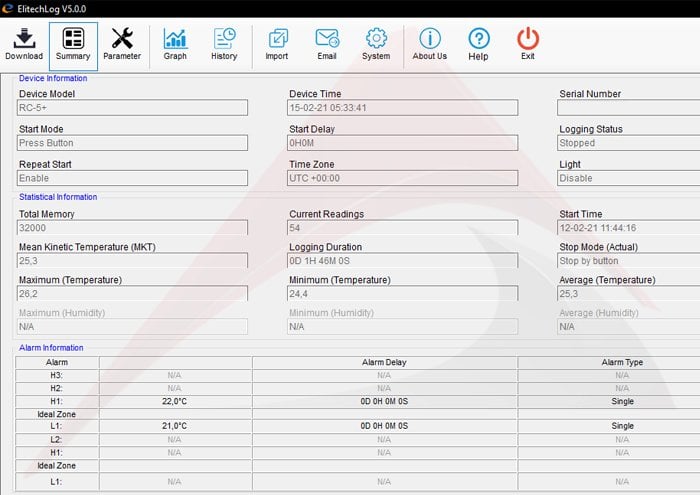The image size is (700, 495).
Task: Click the Import data icon
Action: [277, 43]
